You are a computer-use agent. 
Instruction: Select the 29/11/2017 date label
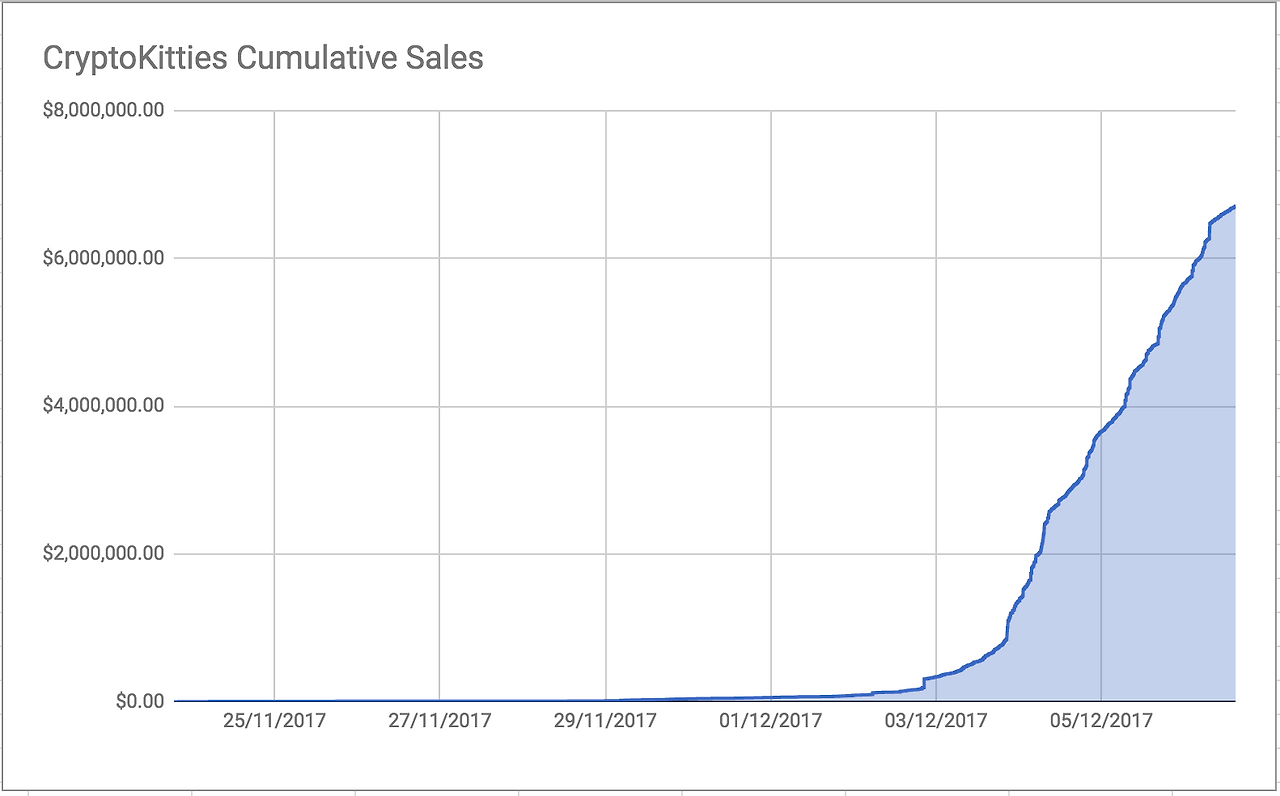pos(605,720)
